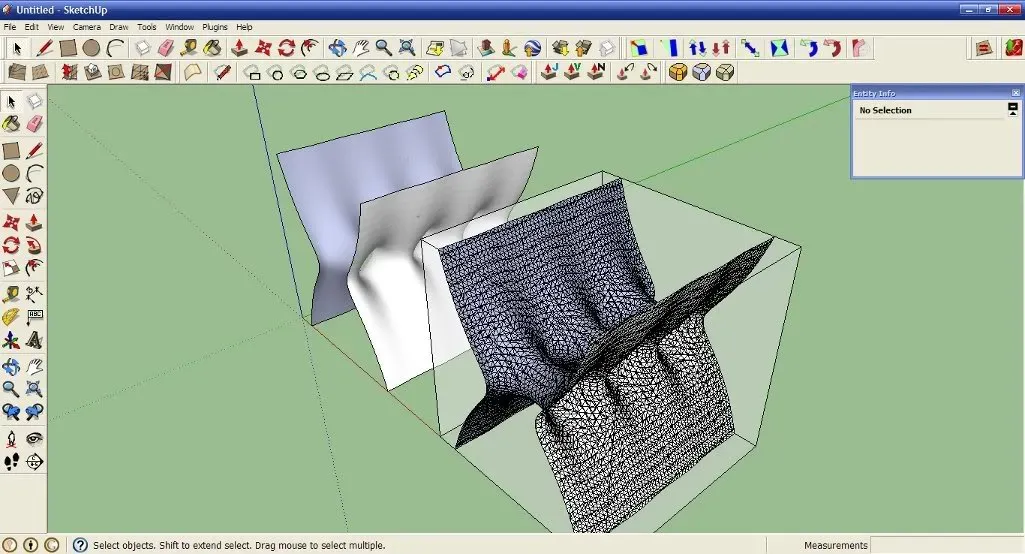Pick the Polygon tool in left toolbar

11,196
